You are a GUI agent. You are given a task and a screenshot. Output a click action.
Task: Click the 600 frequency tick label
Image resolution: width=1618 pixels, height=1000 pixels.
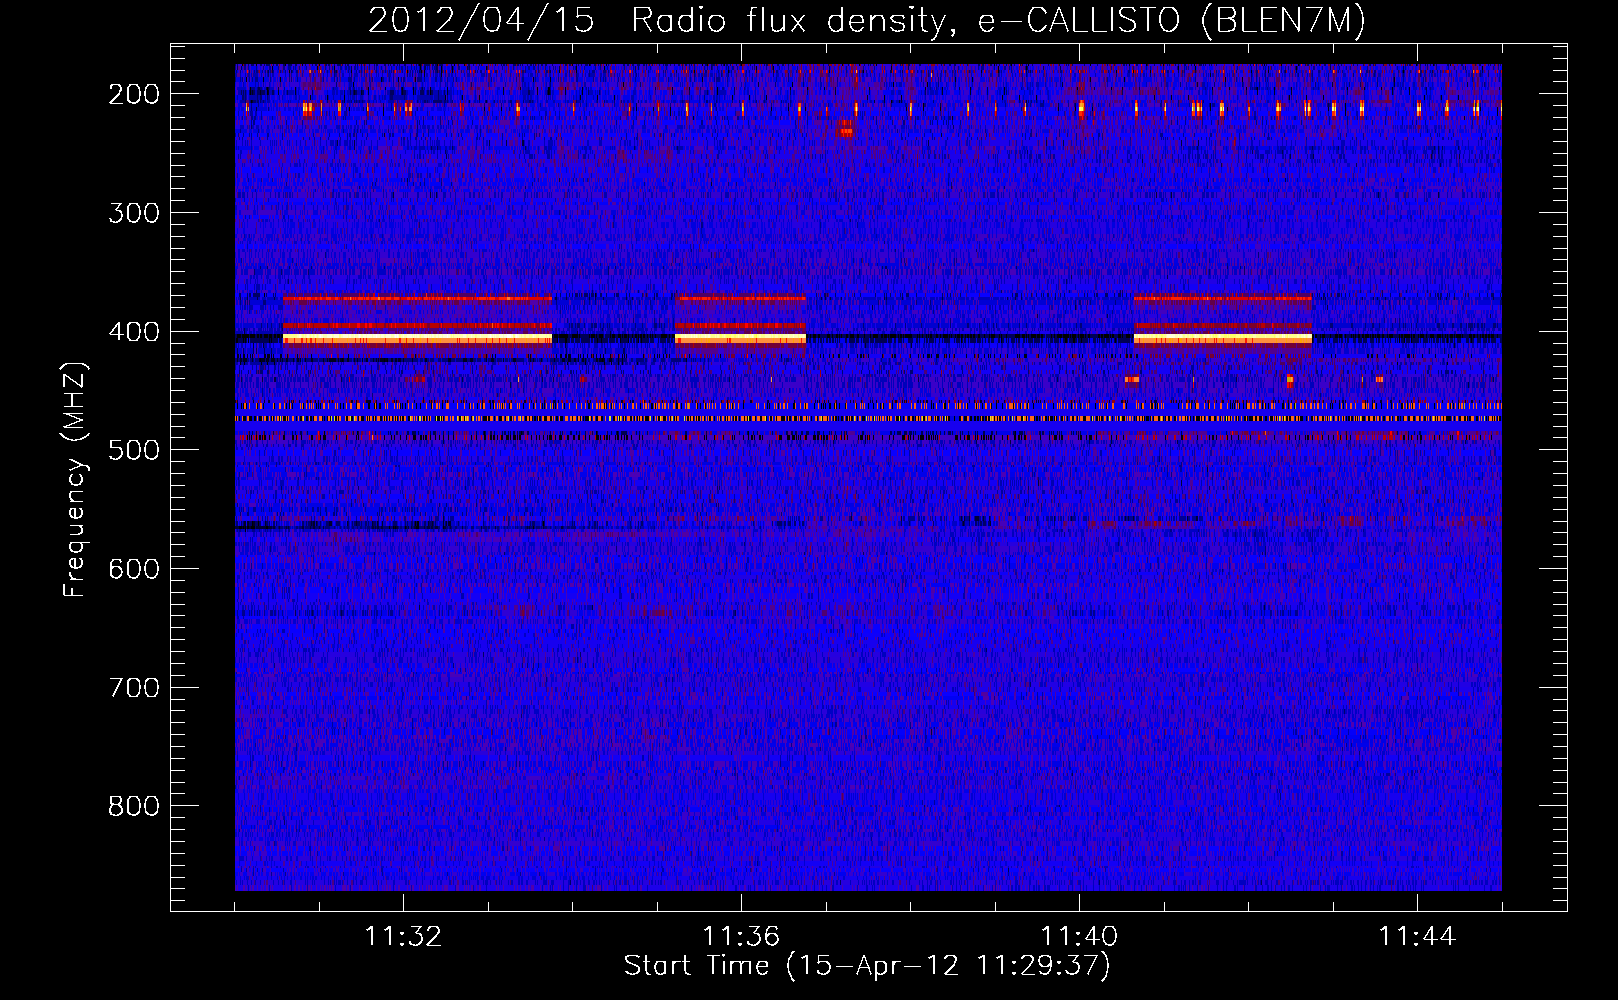click(133, 569)
